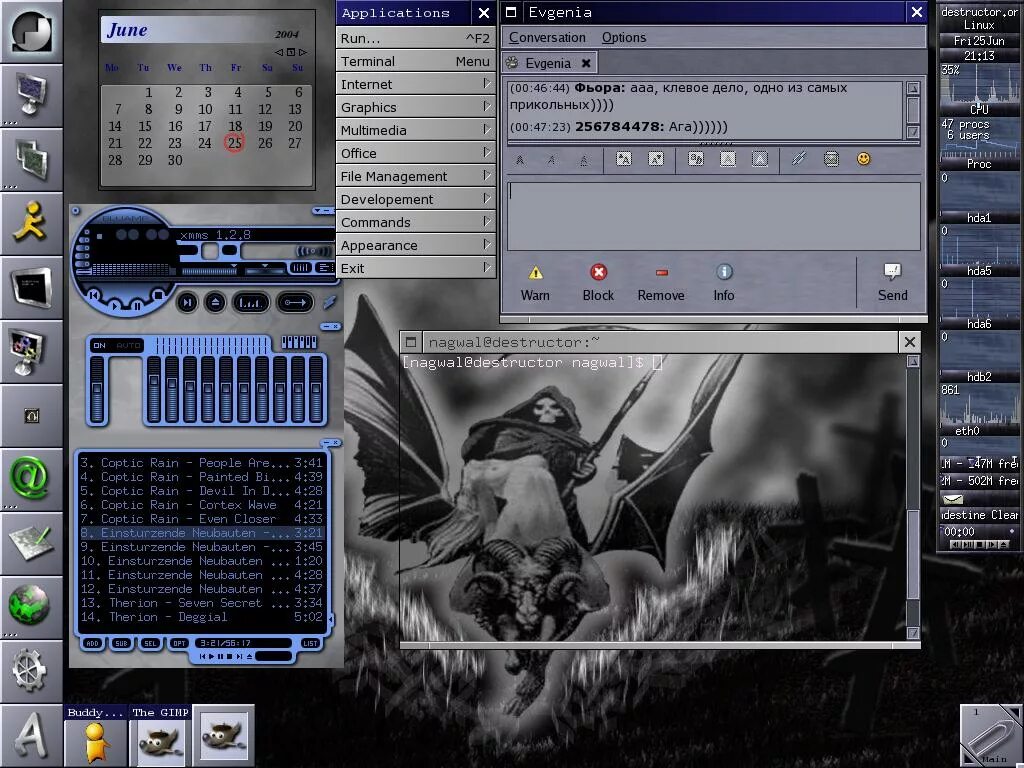Select track 14 Therion - Deggial
The image size is (1024, 768).
coord(201,617)
